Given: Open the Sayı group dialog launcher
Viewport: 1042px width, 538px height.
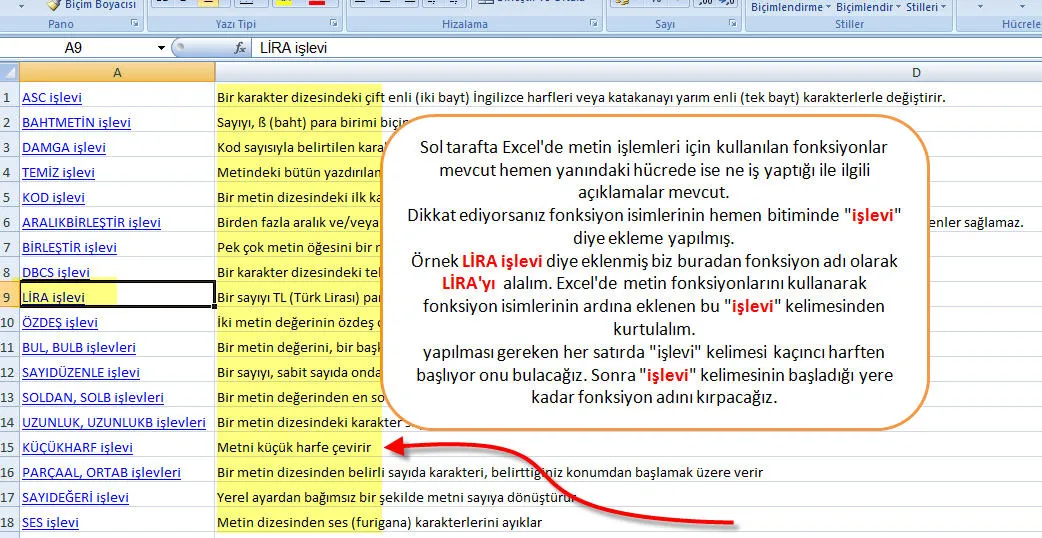Looking at the screenshot, I should tap(731, 23).
